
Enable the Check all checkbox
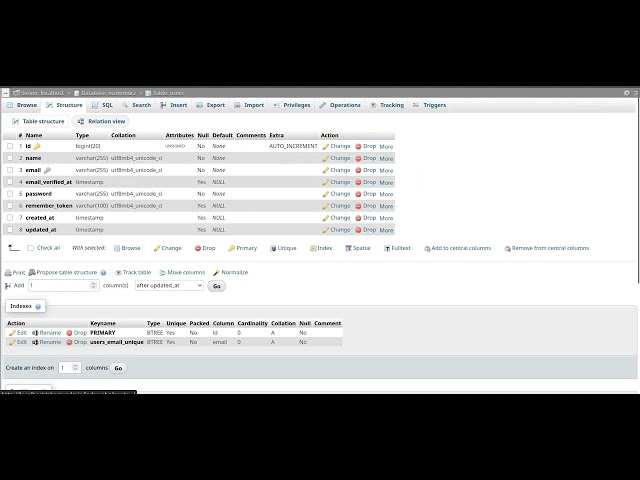pyautogui.click(x=30, y=248)
